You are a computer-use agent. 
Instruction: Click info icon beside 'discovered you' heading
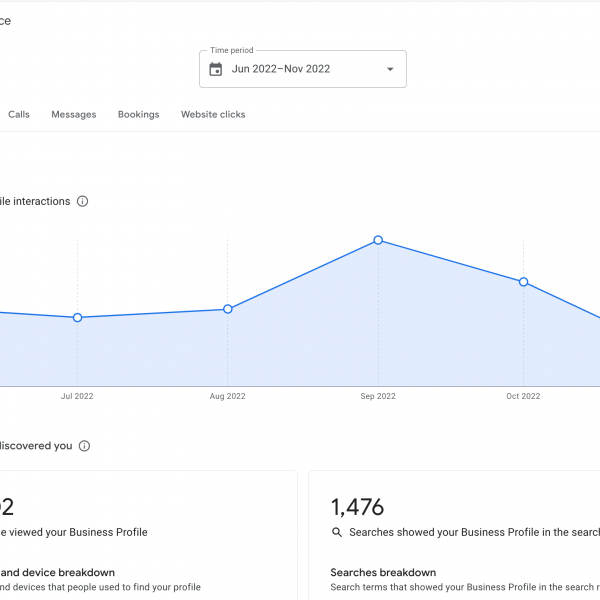pyautogui.click(x=85, y=446)
